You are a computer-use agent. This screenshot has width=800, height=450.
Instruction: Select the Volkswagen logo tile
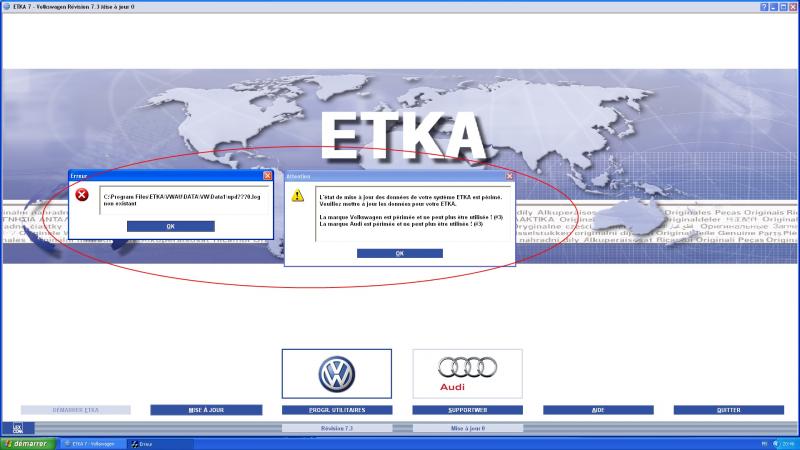point(337,373)
